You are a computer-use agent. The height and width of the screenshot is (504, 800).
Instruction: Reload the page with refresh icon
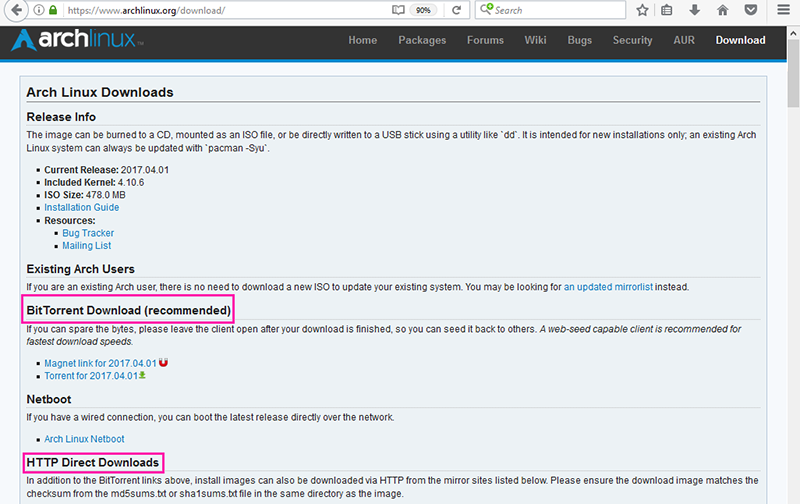pos(456,10)
